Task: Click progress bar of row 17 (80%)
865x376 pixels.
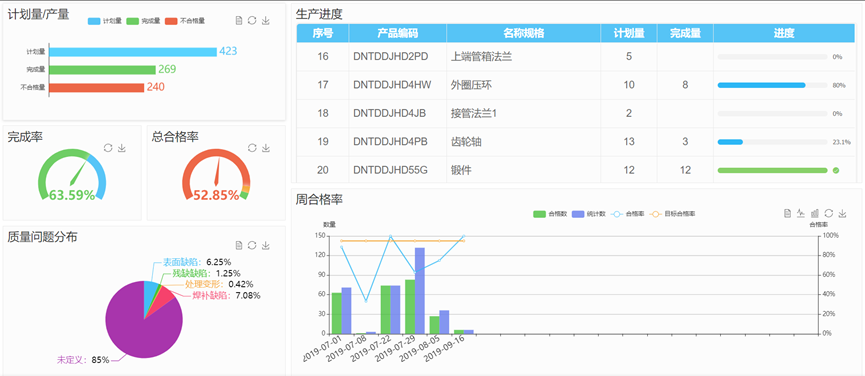Action: (772, 85)
